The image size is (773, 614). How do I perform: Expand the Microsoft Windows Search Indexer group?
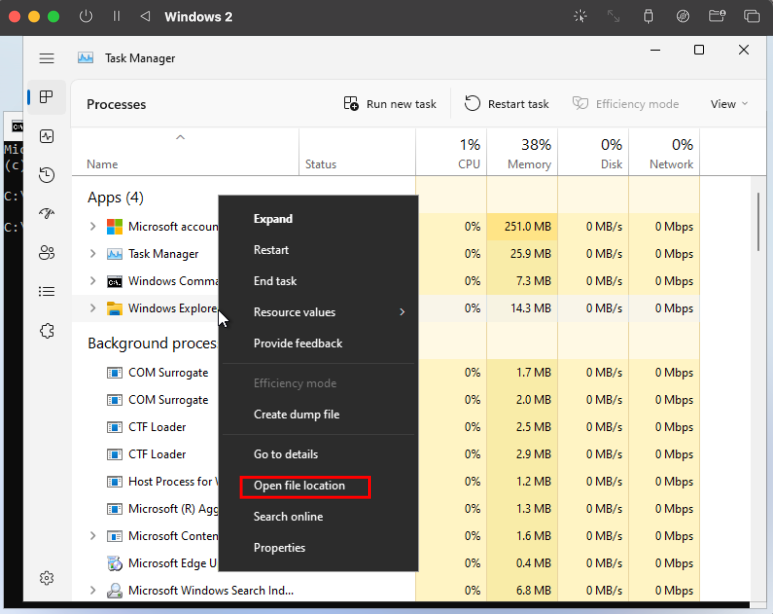[x=93, y=590]
